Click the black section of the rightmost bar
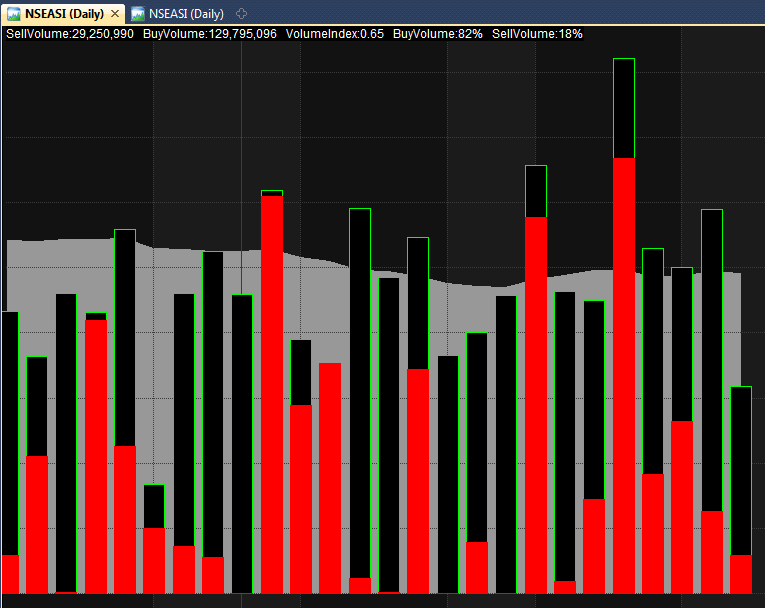 click(741, 470)
